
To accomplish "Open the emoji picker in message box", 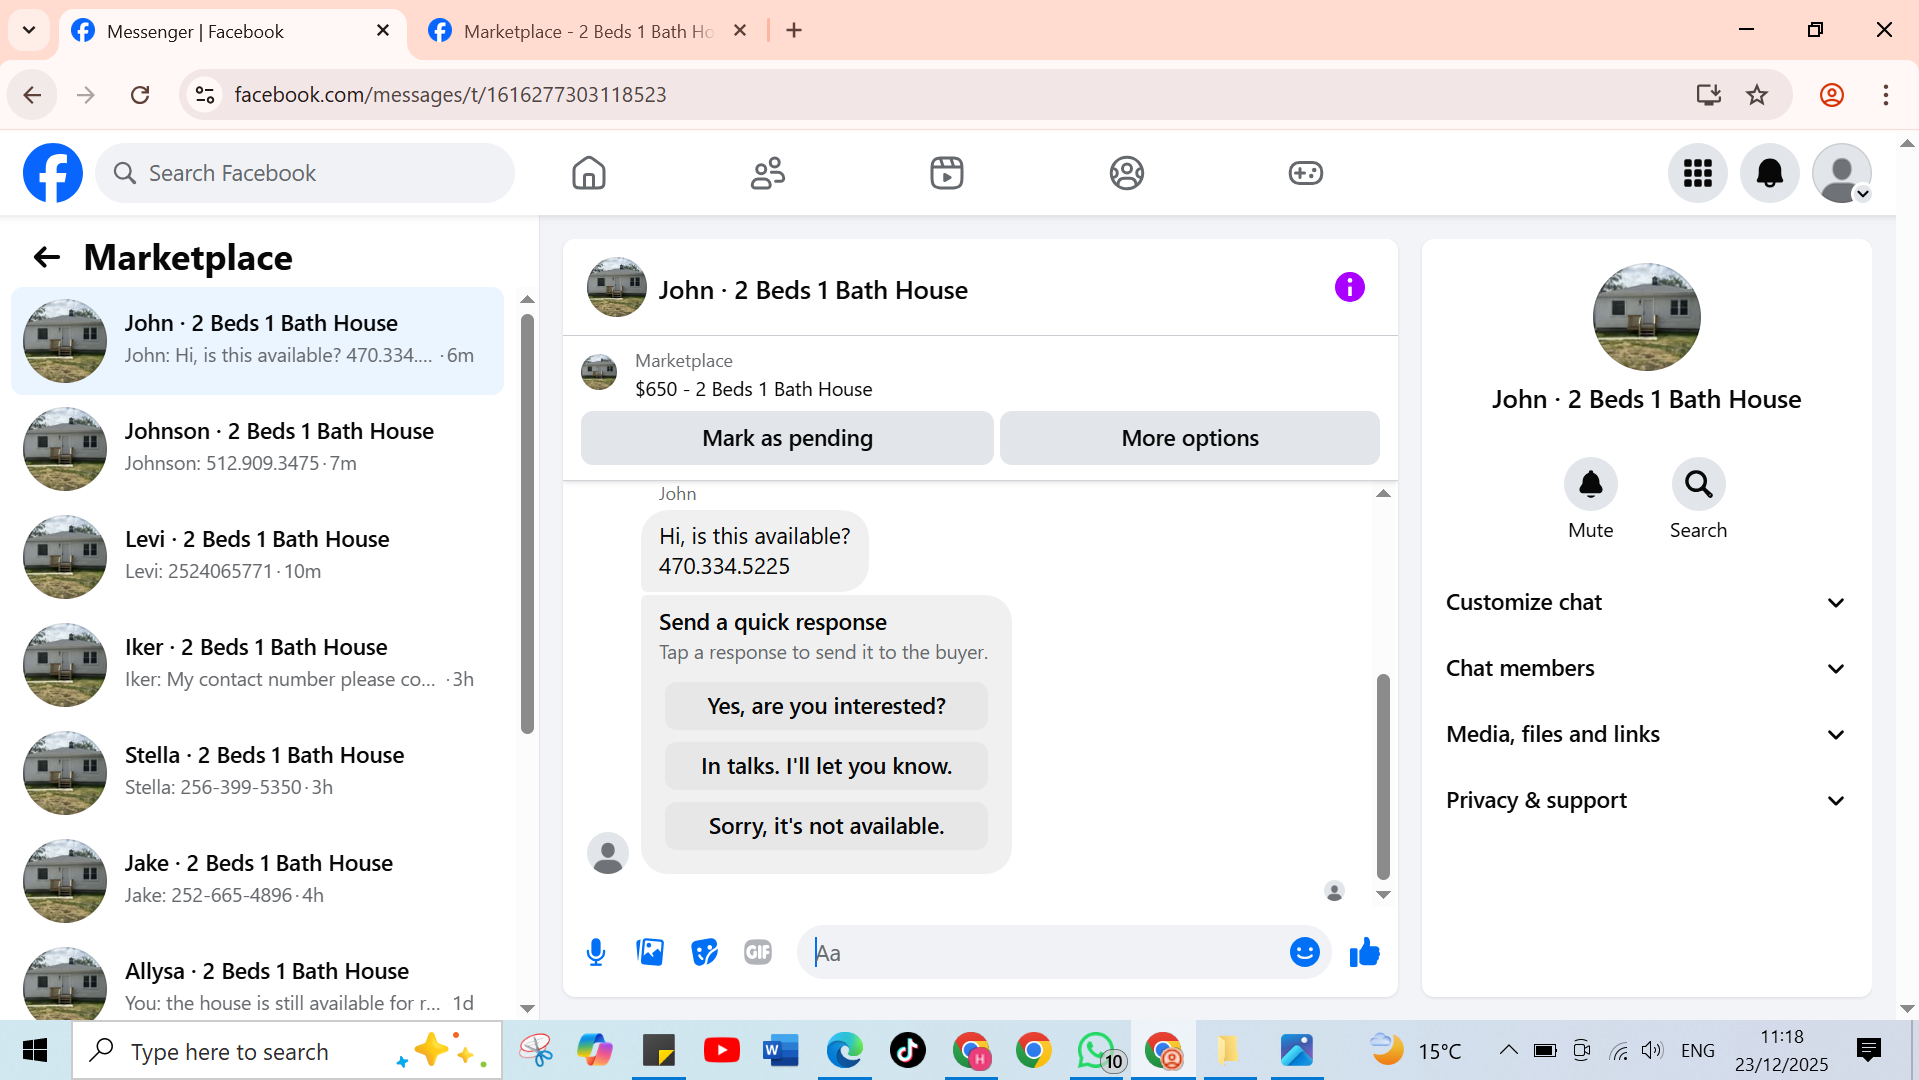I will (1304, 952).
